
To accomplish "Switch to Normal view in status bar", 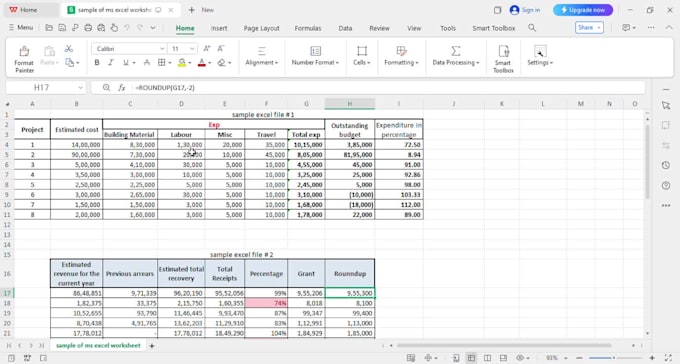I will pos(471,358).
